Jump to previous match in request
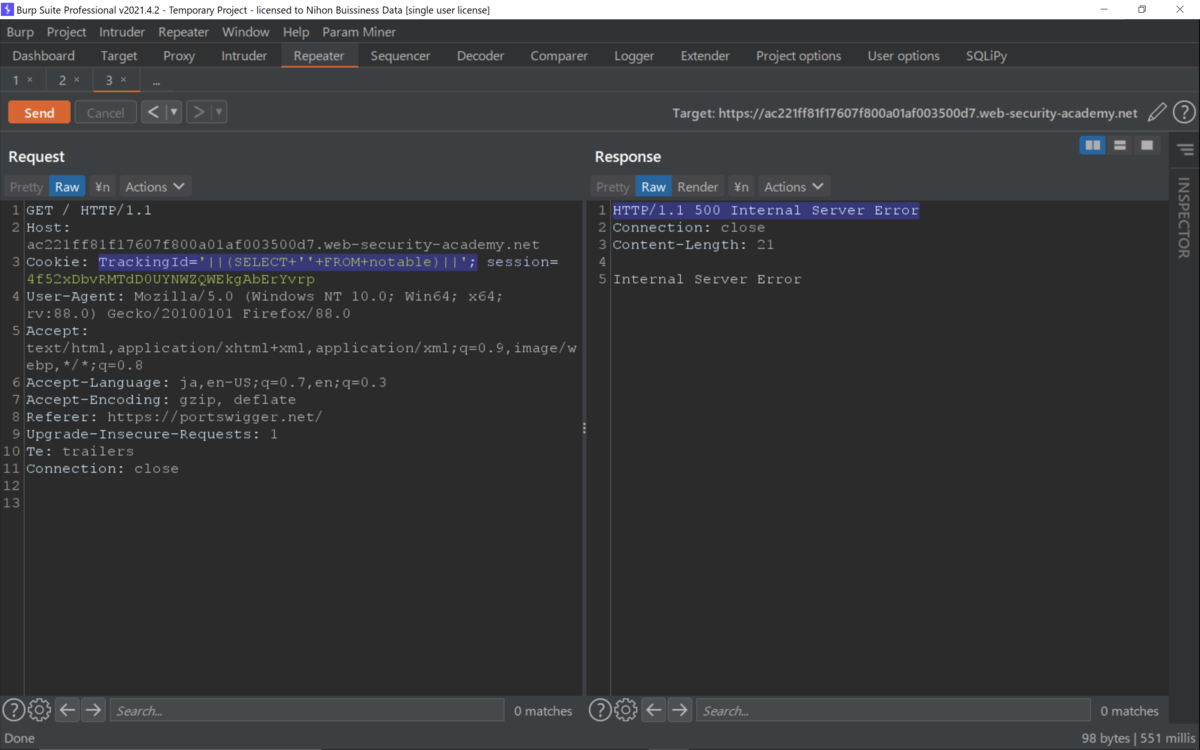This screenshot has height=750, width=1200. [67, 710]
